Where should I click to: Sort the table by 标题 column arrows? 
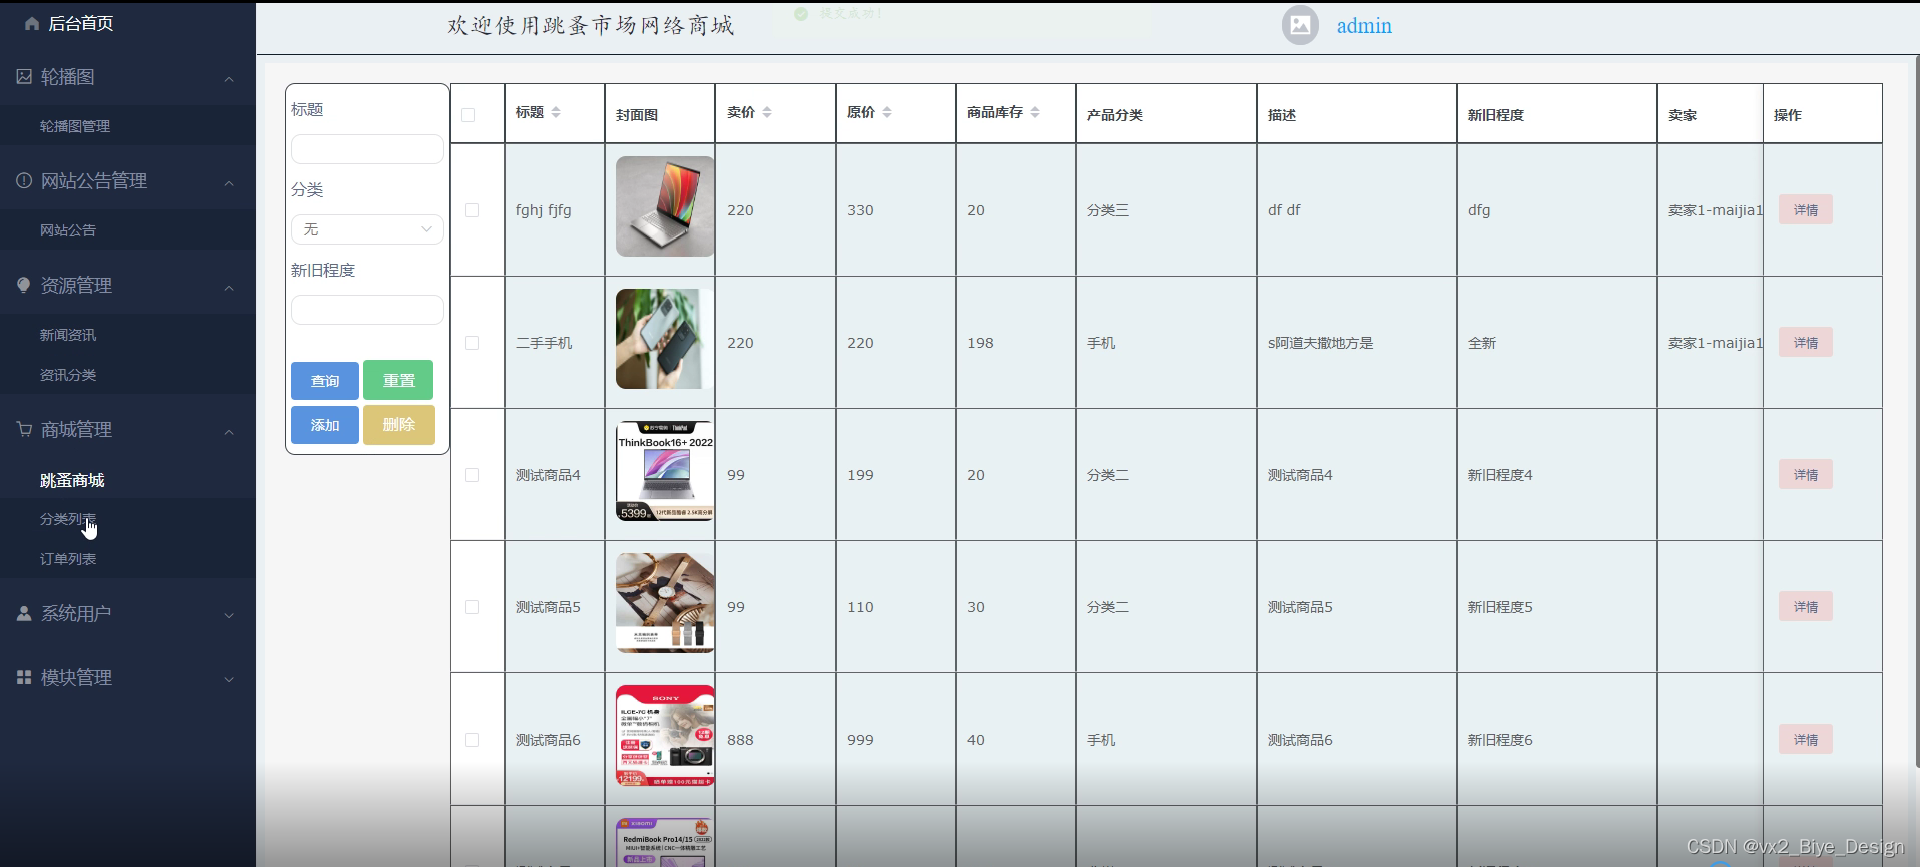(x=556, y=112)
